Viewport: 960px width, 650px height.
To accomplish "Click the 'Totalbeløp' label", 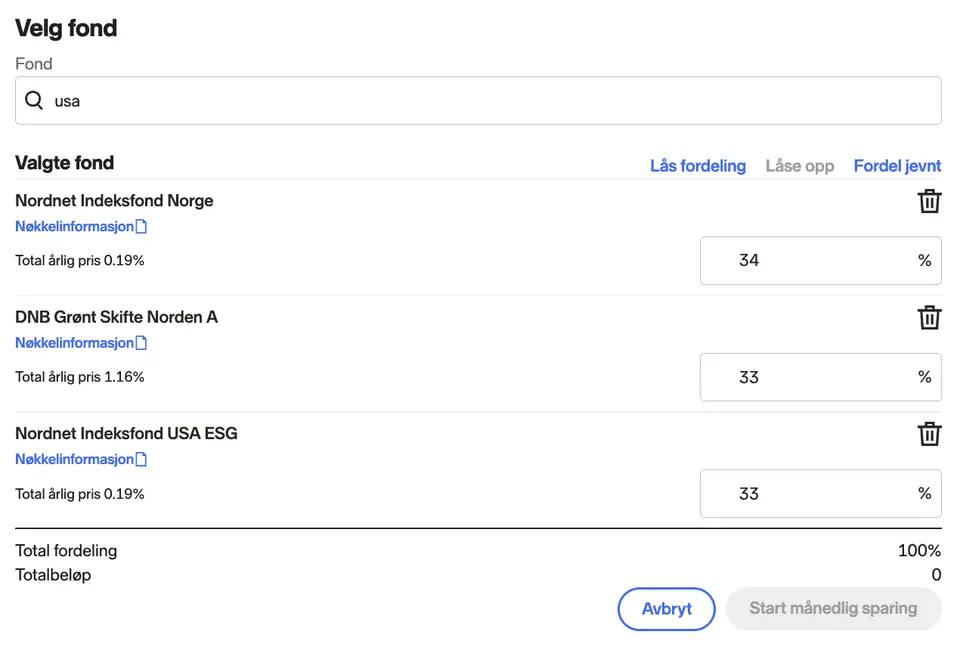I will [x=53, y=575].
